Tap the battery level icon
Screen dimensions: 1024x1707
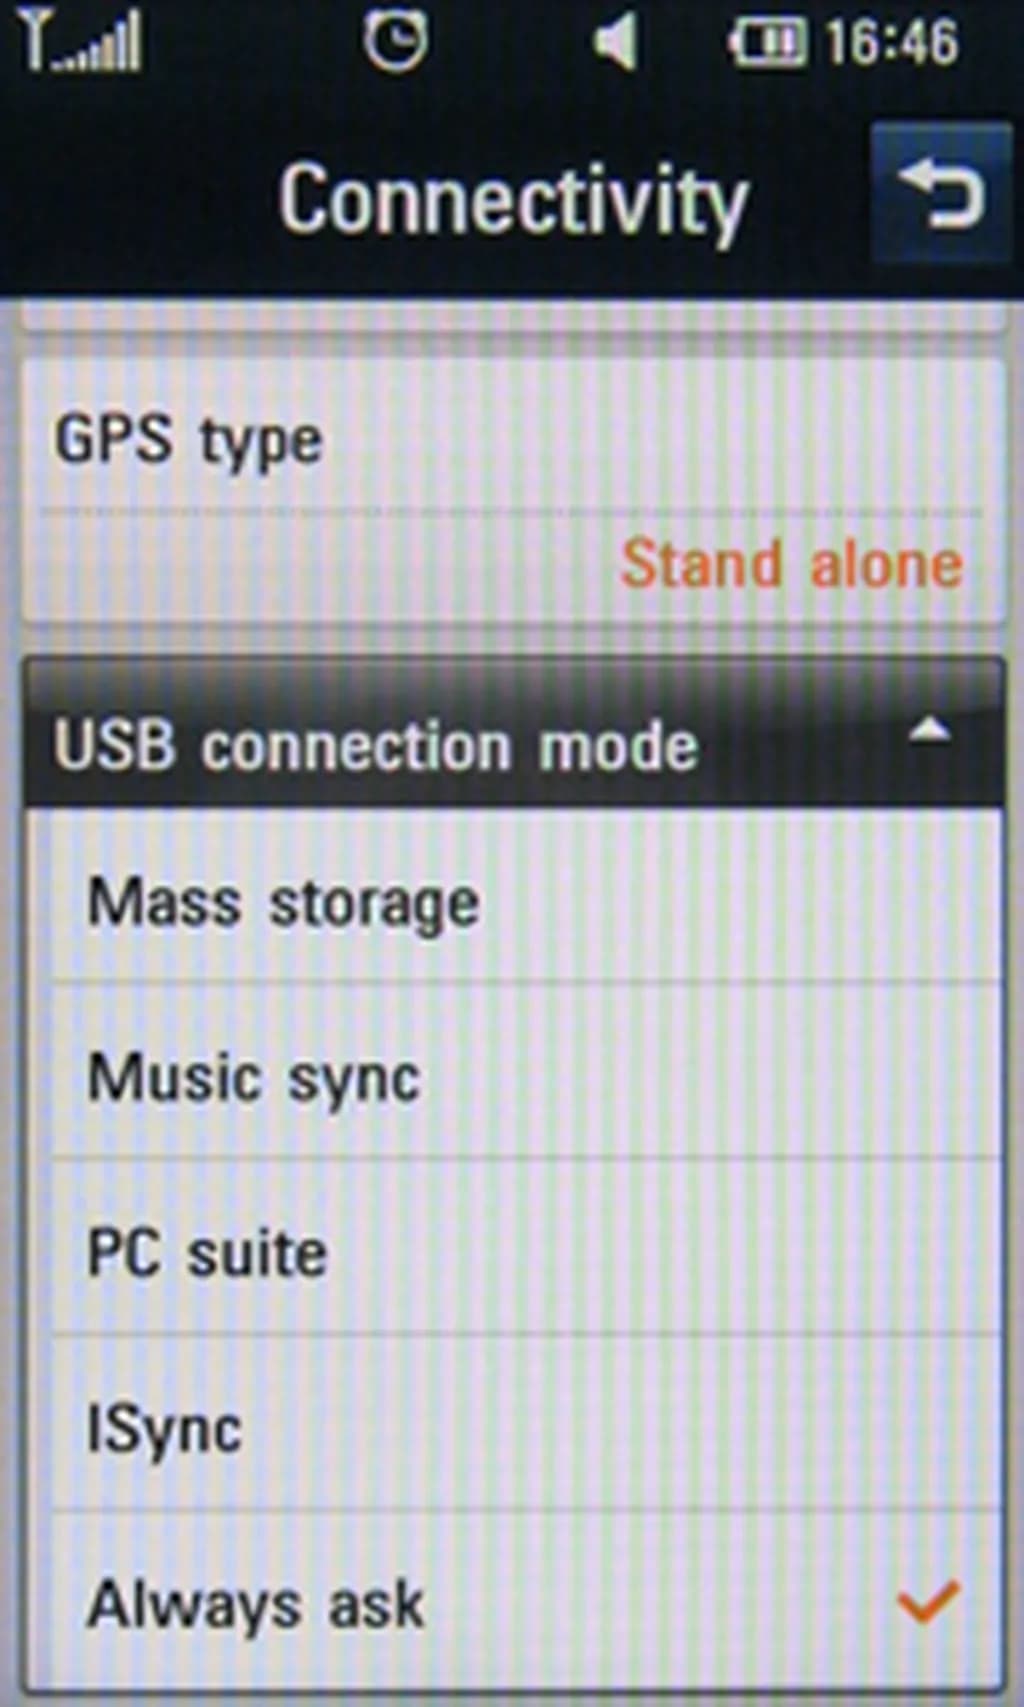coord(769,43)
